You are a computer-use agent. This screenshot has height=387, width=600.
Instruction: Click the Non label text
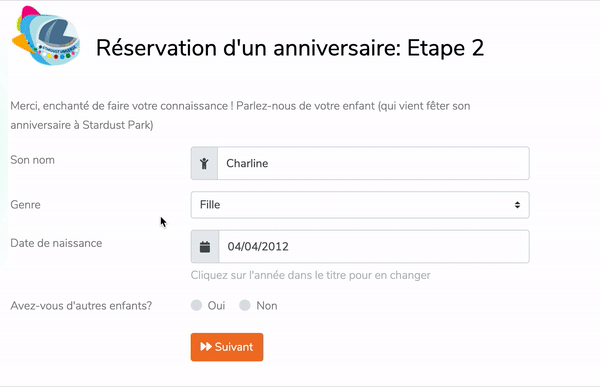coord(267,306)
